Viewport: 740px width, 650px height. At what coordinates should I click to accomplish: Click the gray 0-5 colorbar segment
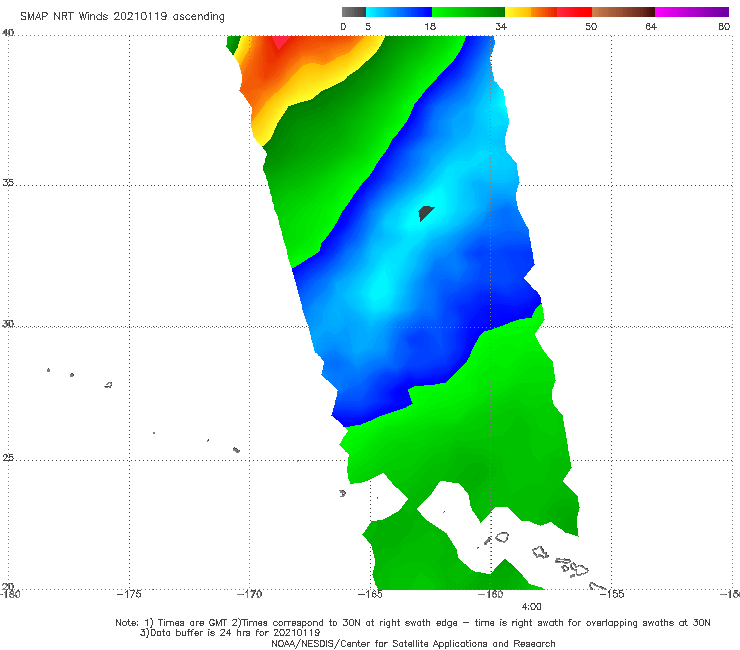353,12
